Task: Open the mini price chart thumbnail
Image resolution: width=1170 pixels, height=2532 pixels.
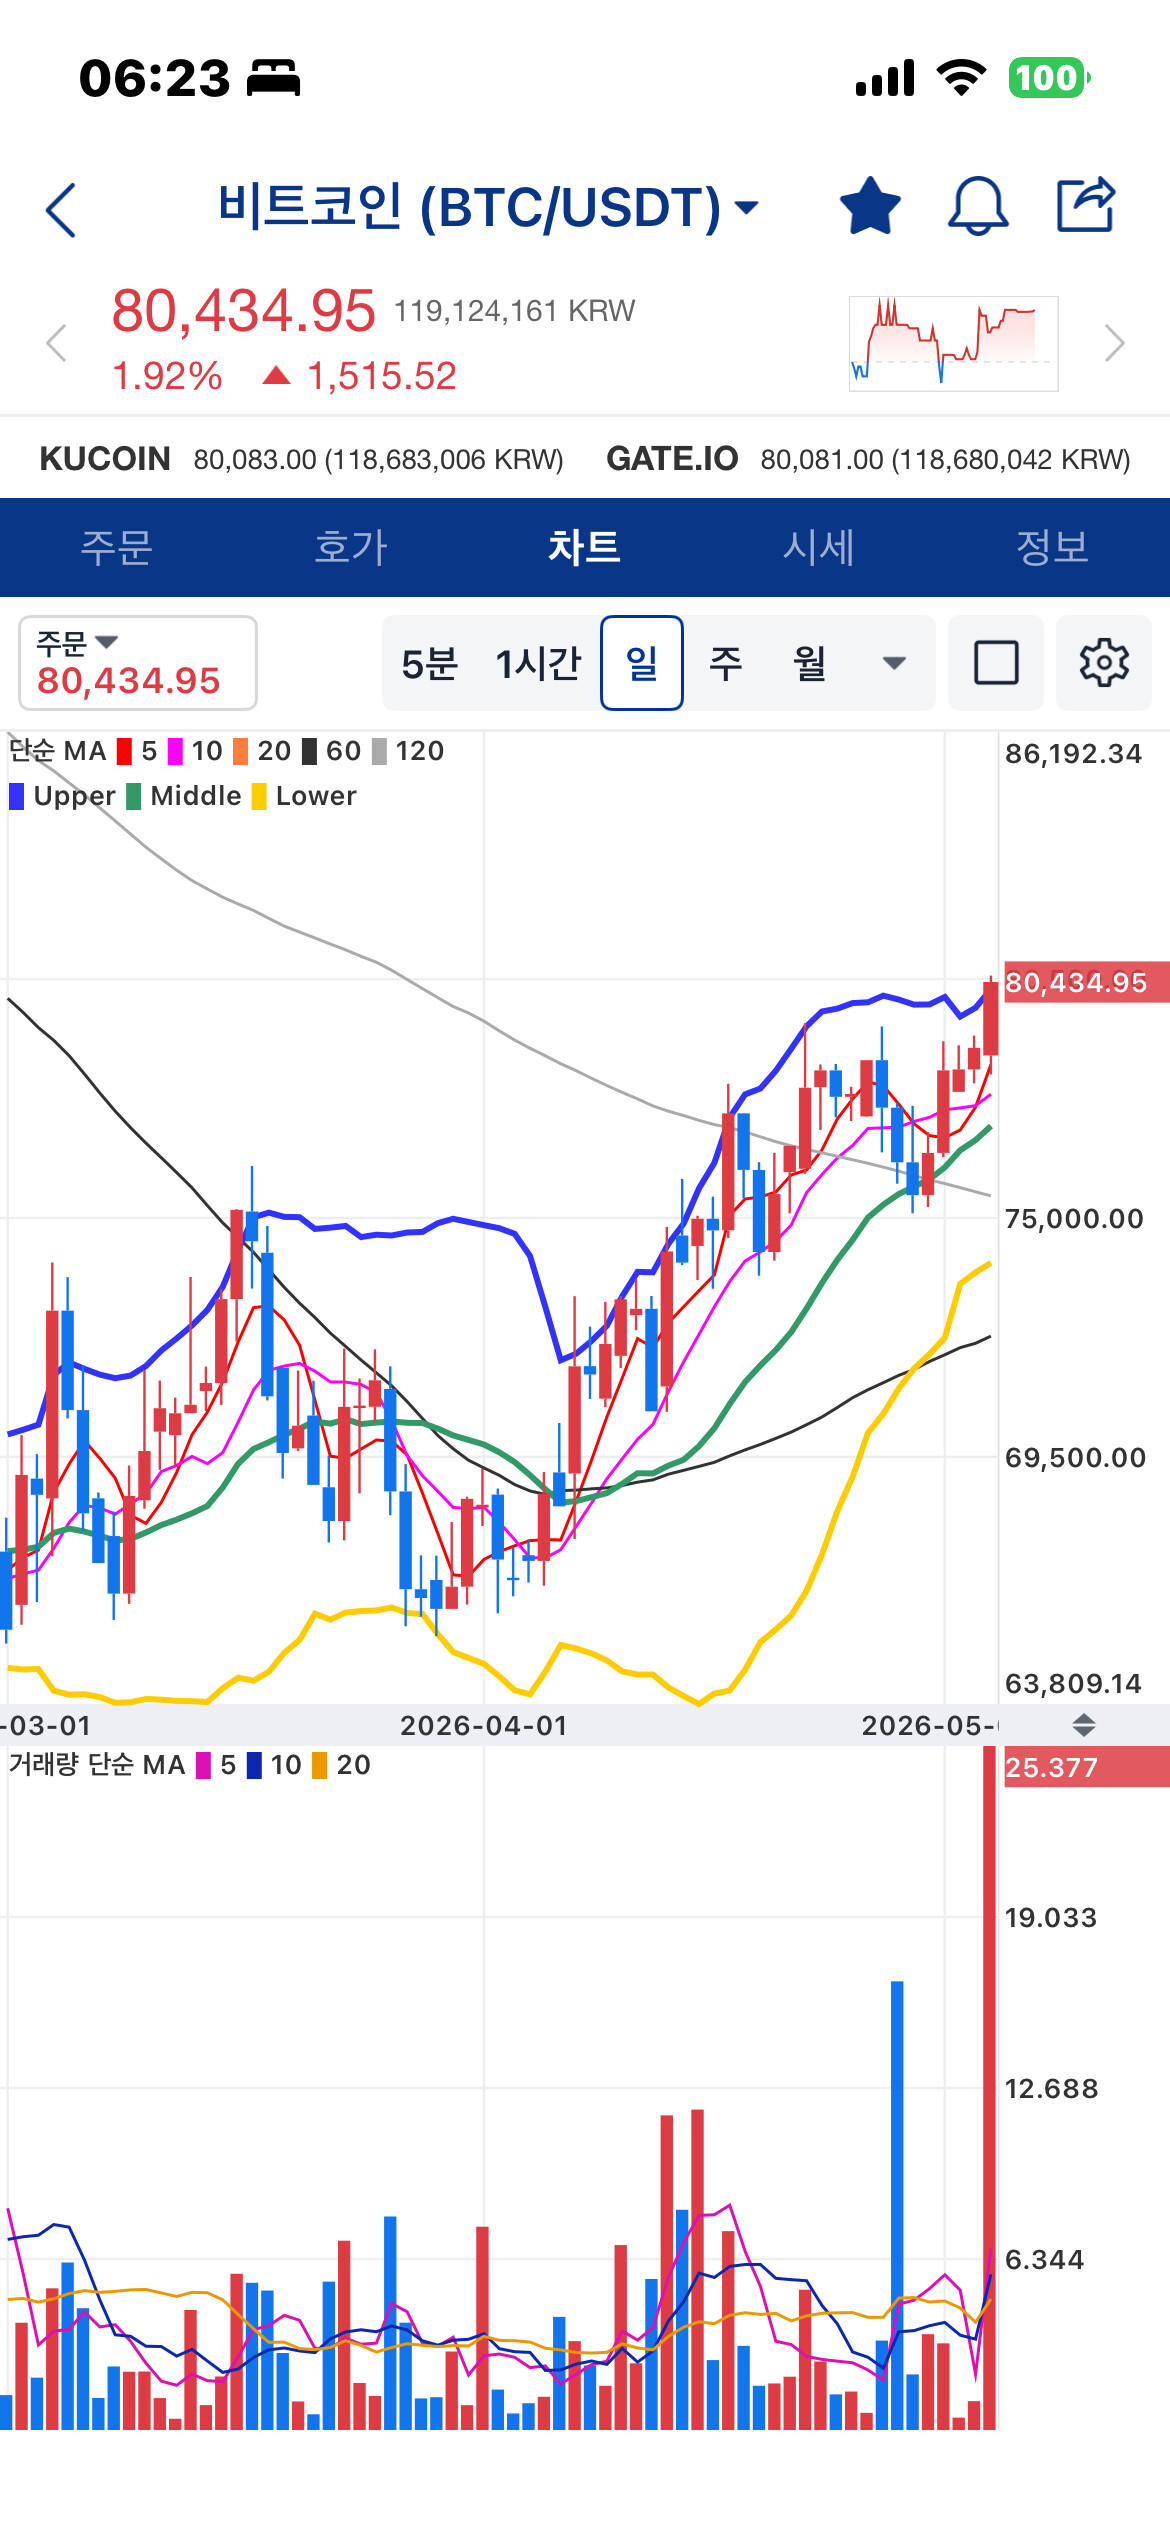Action: [x=953, y=343]
